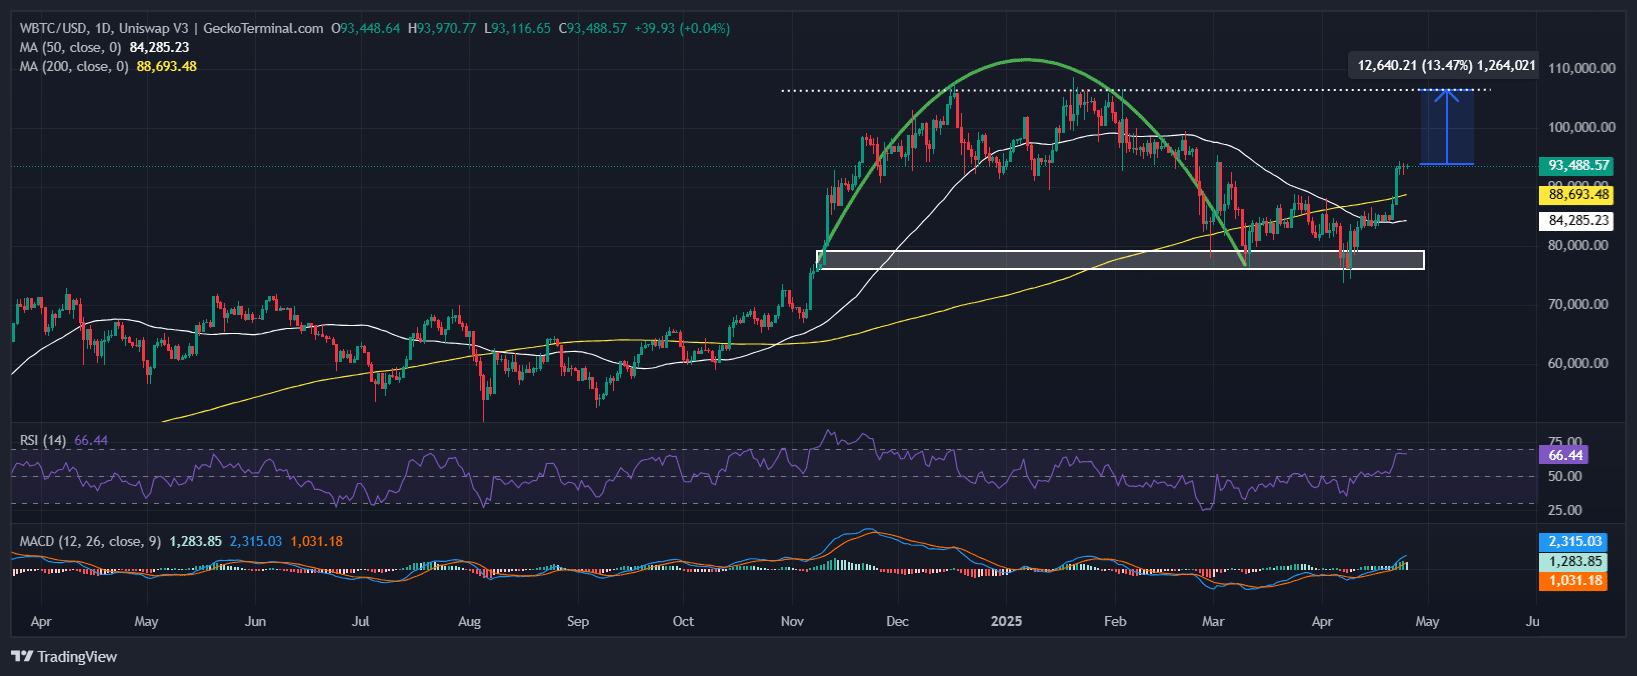Viewport: 1637px width, 676px height.
Task: Click the Feb label on time axis
Action: [x=1115, y=621]
